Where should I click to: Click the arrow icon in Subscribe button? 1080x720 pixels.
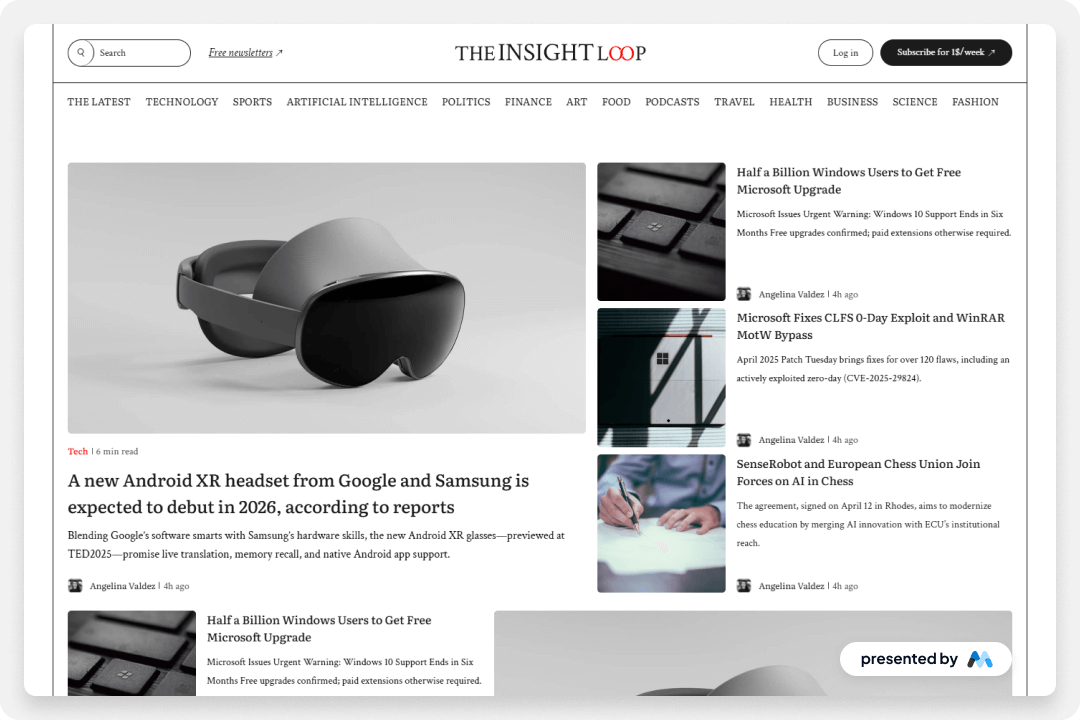coord(992,52)
